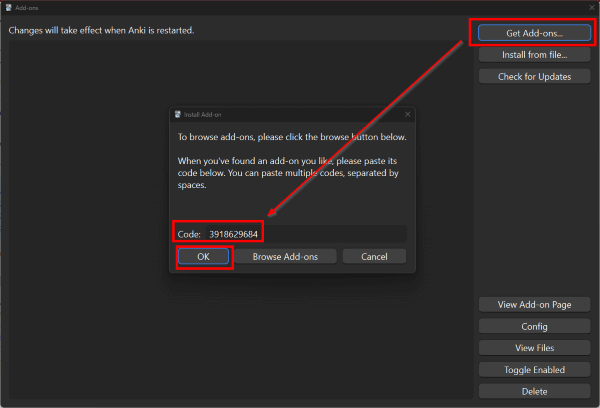Focus the Code input field
This screenshot has width=600, height=408.
[x=306, y=234]
